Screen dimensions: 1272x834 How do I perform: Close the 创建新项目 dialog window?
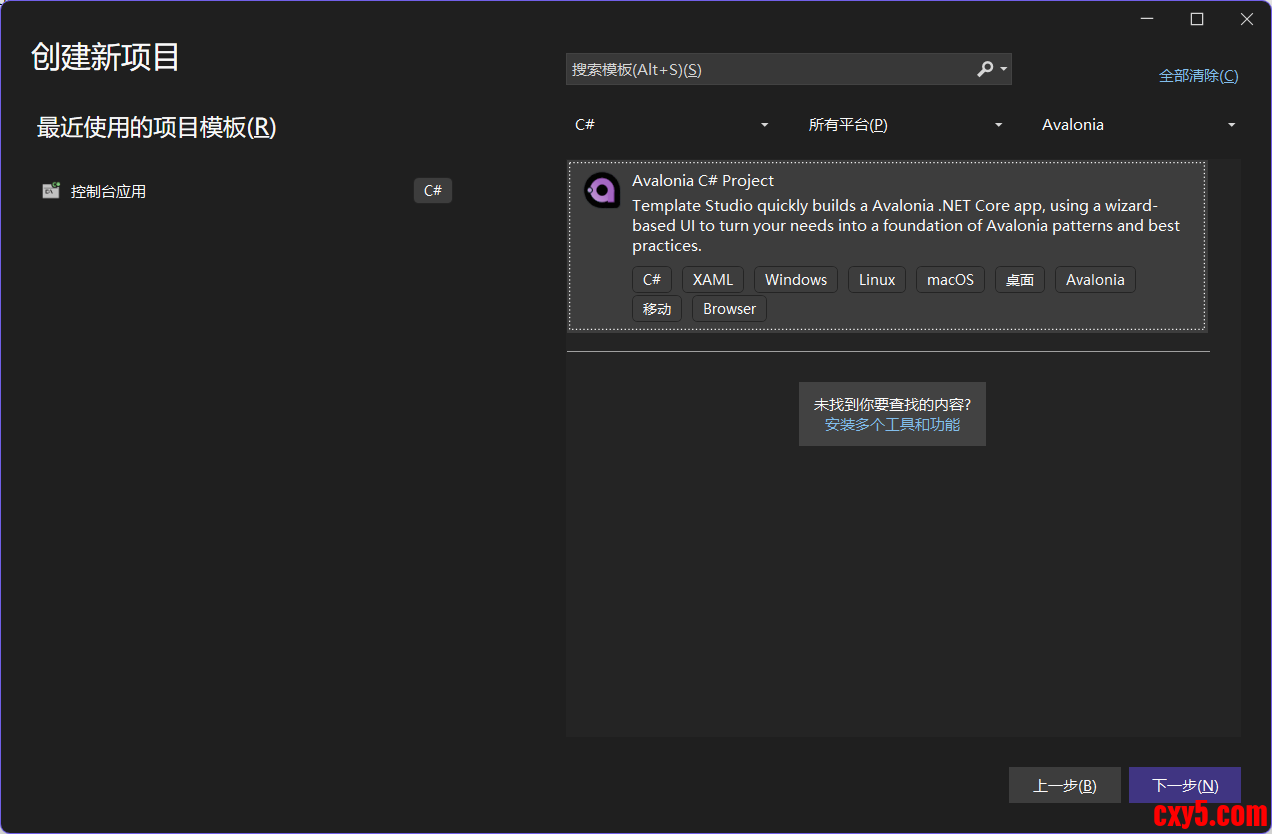tap(1247, 19)
